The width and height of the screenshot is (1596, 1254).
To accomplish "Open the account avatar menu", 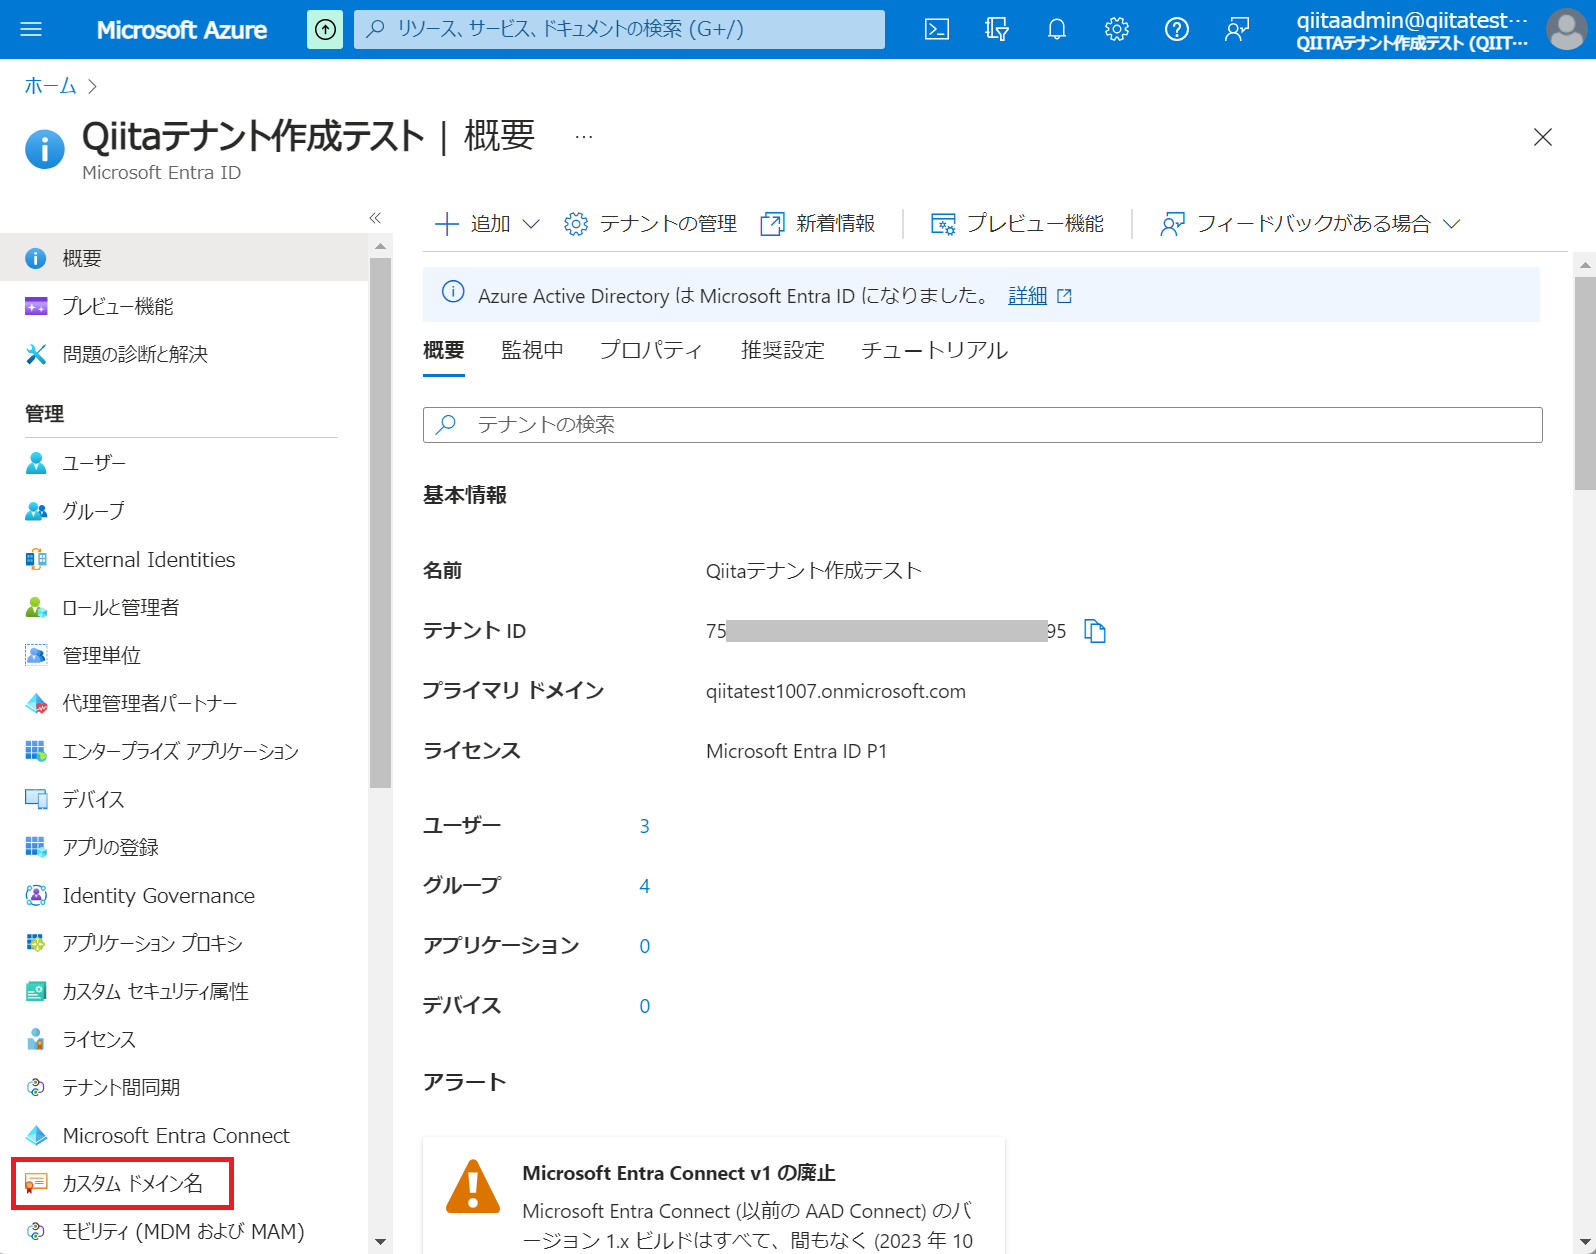I will tap(1566, 29).
